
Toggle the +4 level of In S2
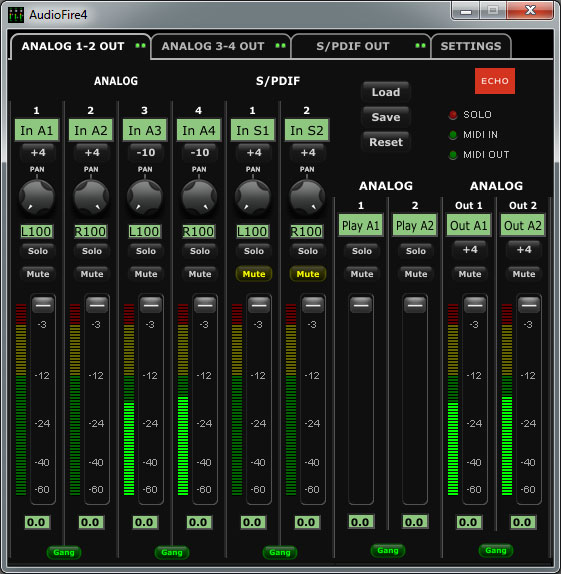(308, 153)
